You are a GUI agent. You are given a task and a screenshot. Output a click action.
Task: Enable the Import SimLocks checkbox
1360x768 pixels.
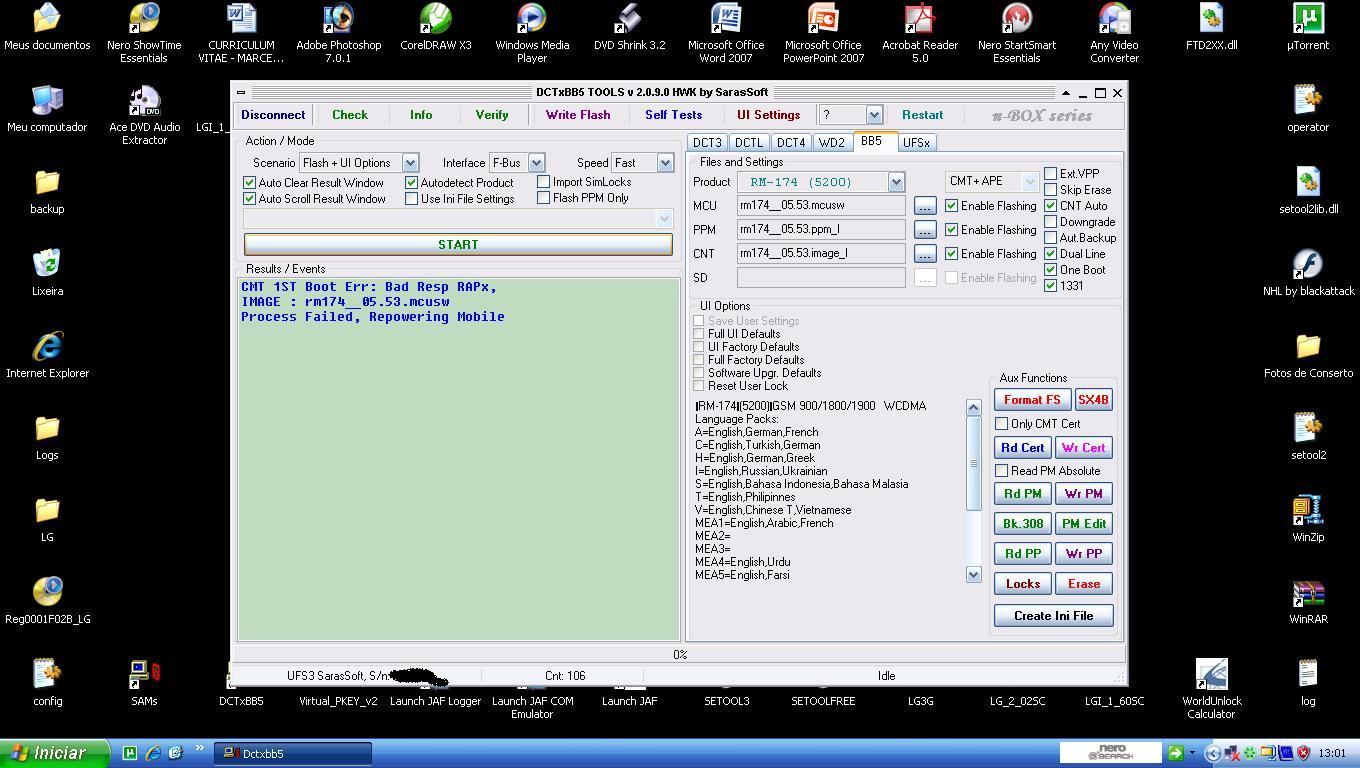tap(543, 182)
